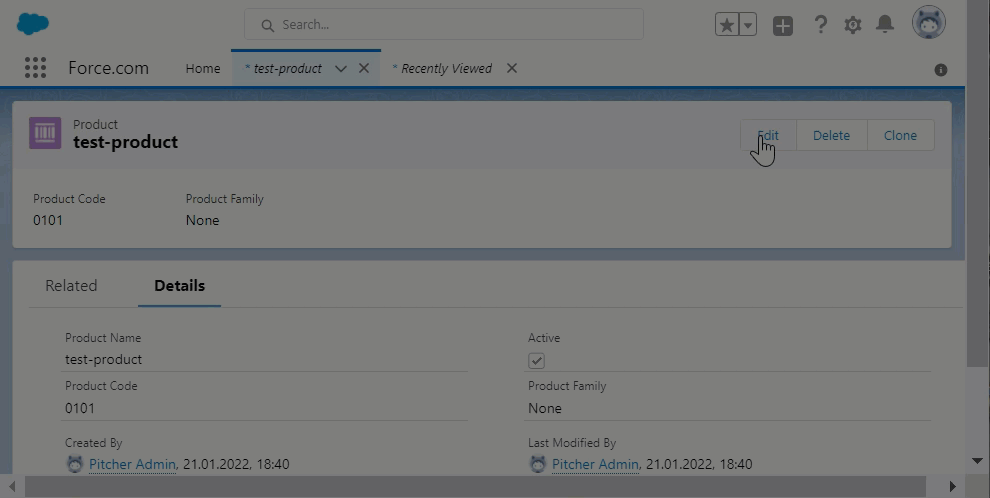The image size is (990, 498).
Task: Click the Favorites star icon
Action: (x=726, y=25)
